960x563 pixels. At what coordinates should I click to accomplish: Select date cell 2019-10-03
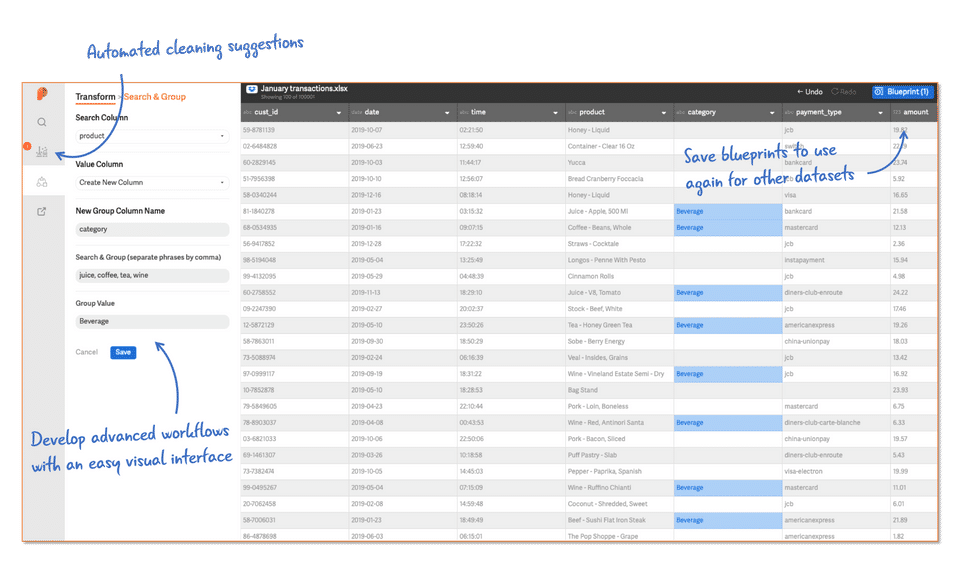[403, 163]
